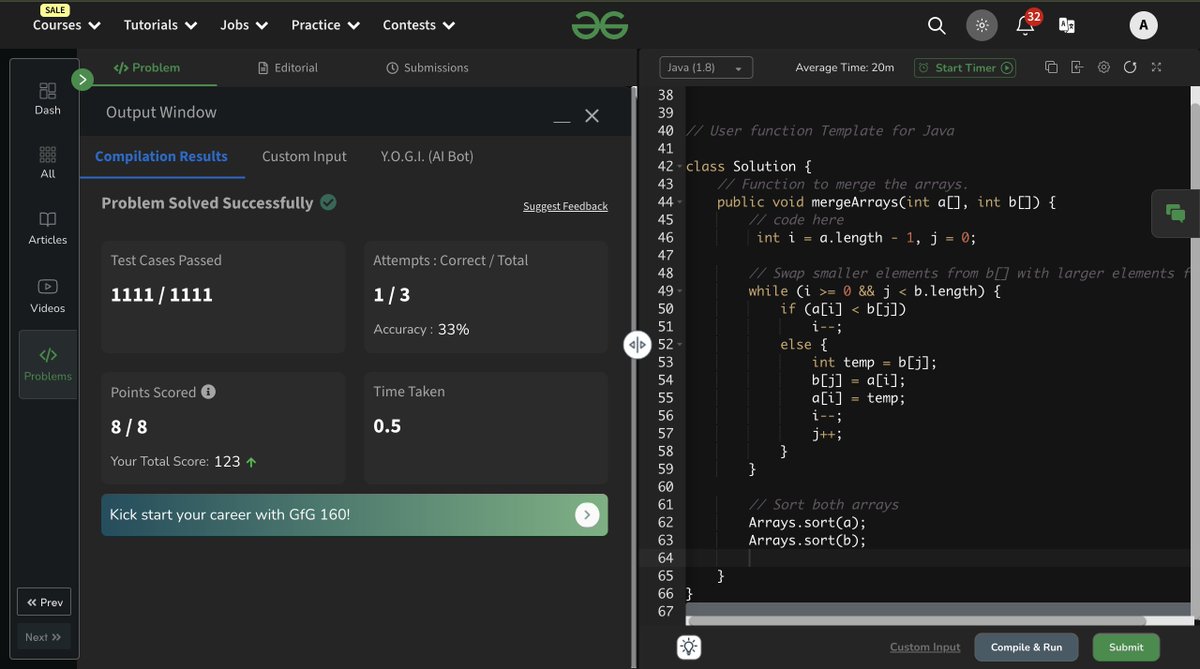
Task: Click the Time Taken 0.5 value
Action: pyautogui.click(x=387, y=426)
